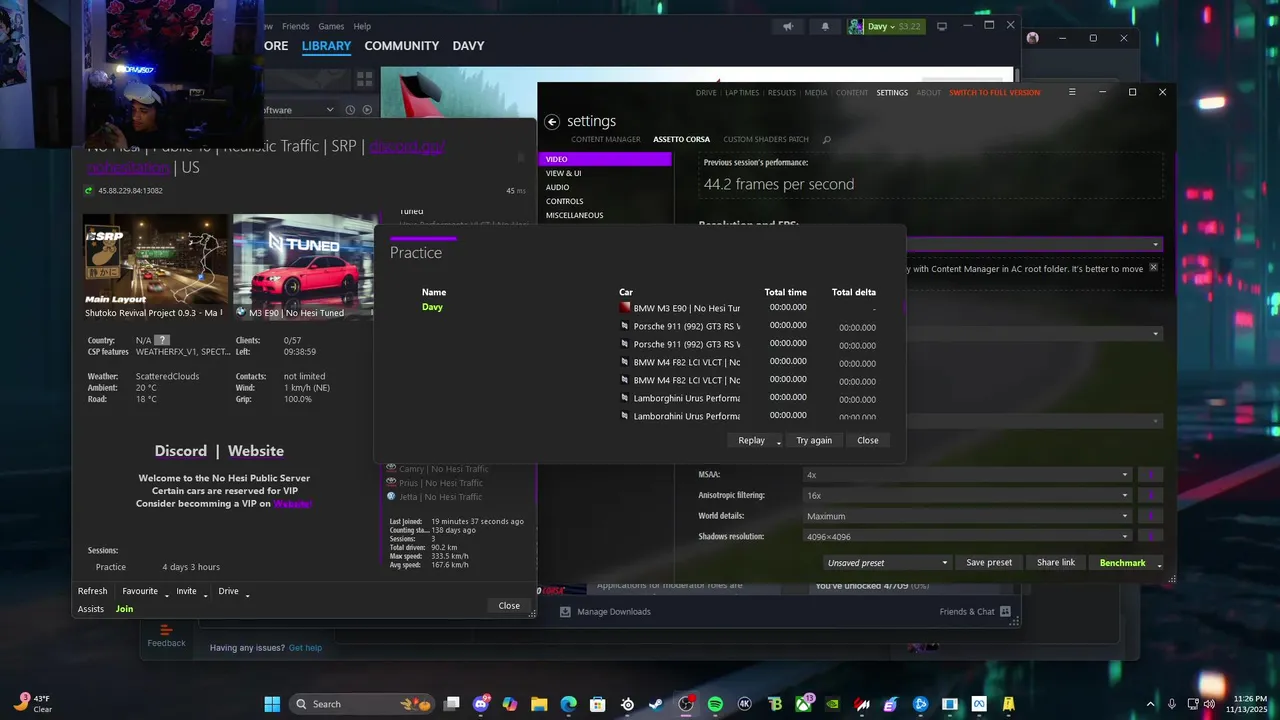The height and width of the screenshot is (720, 1280).
Task: Click the Steam announcements megaphone icon
Action: pyautogui.click(x=789, y=26)
